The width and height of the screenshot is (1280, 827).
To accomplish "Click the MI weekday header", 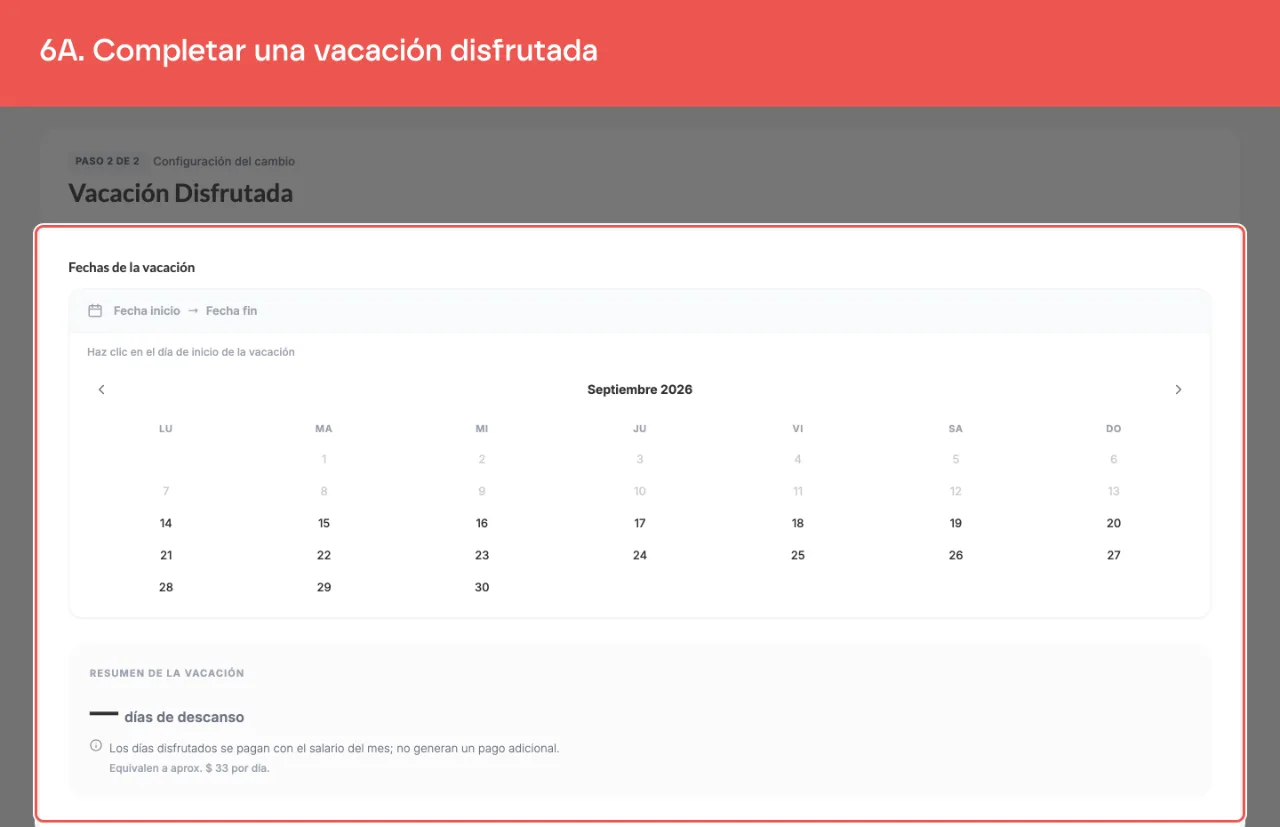I will coord(482,429).
